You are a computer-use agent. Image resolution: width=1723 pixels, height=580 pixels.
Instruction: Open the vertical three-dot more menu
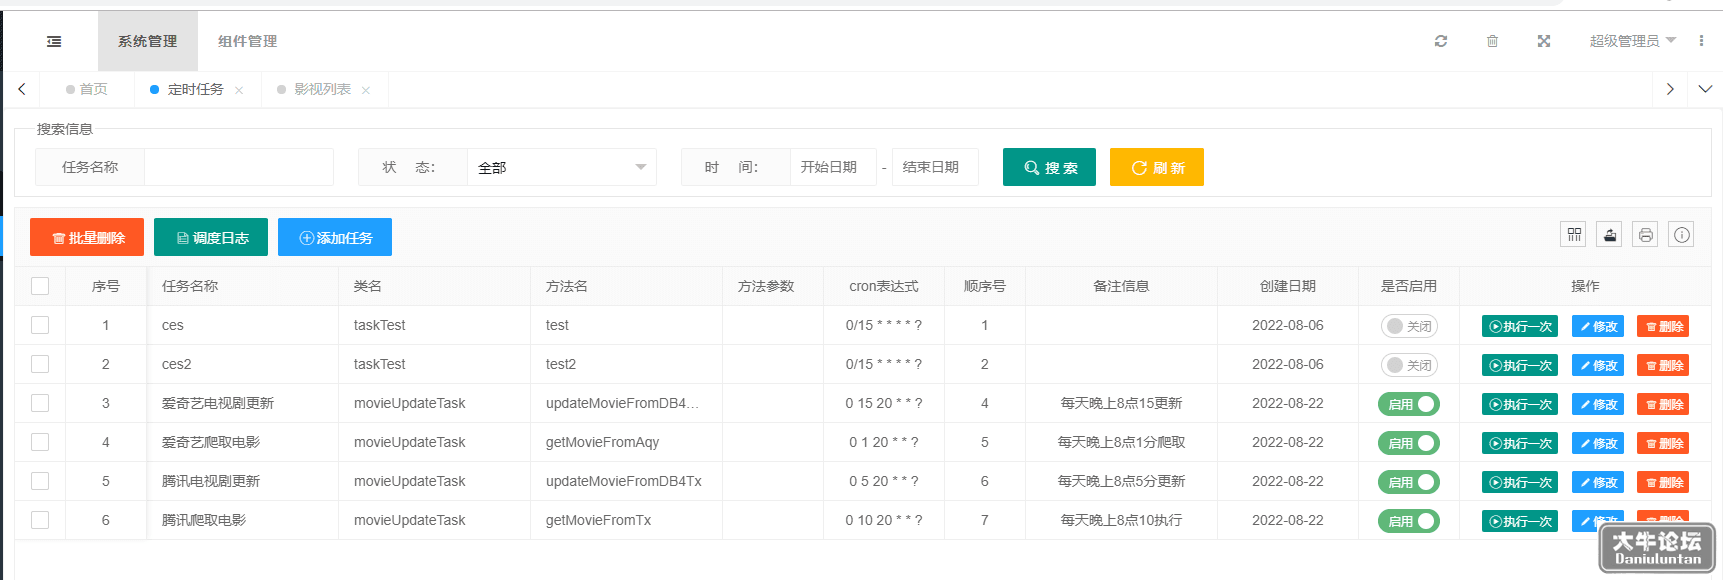1701,41
